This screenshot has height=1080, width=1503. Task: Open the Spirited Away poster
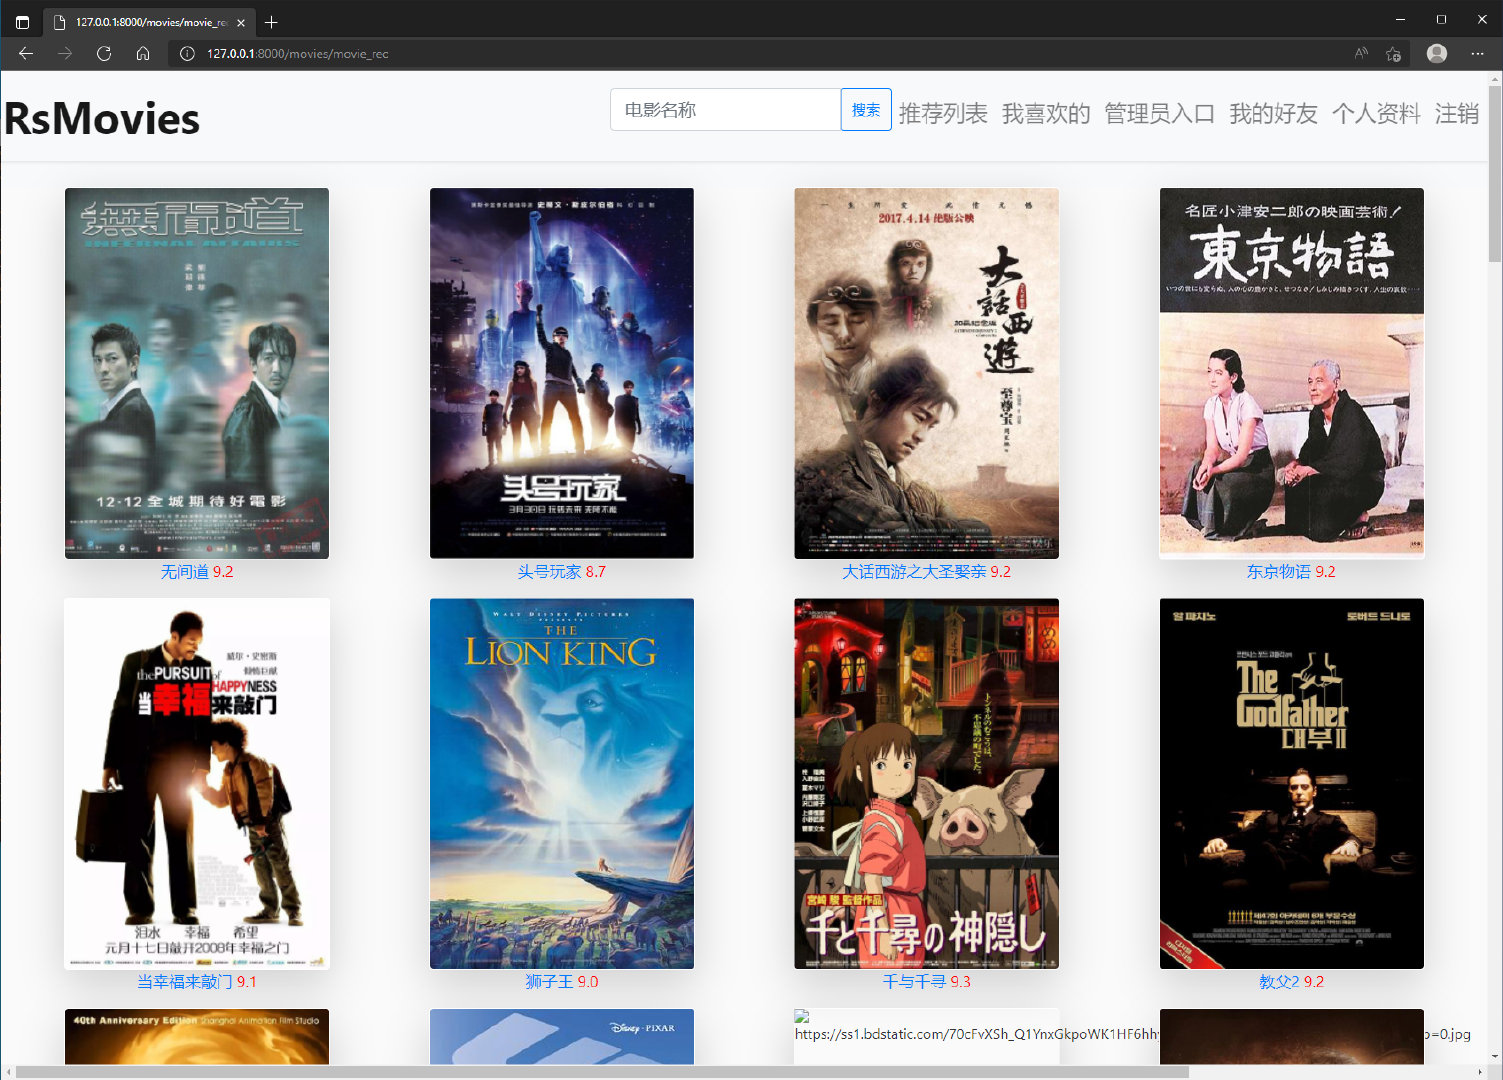tap(927, 784)
